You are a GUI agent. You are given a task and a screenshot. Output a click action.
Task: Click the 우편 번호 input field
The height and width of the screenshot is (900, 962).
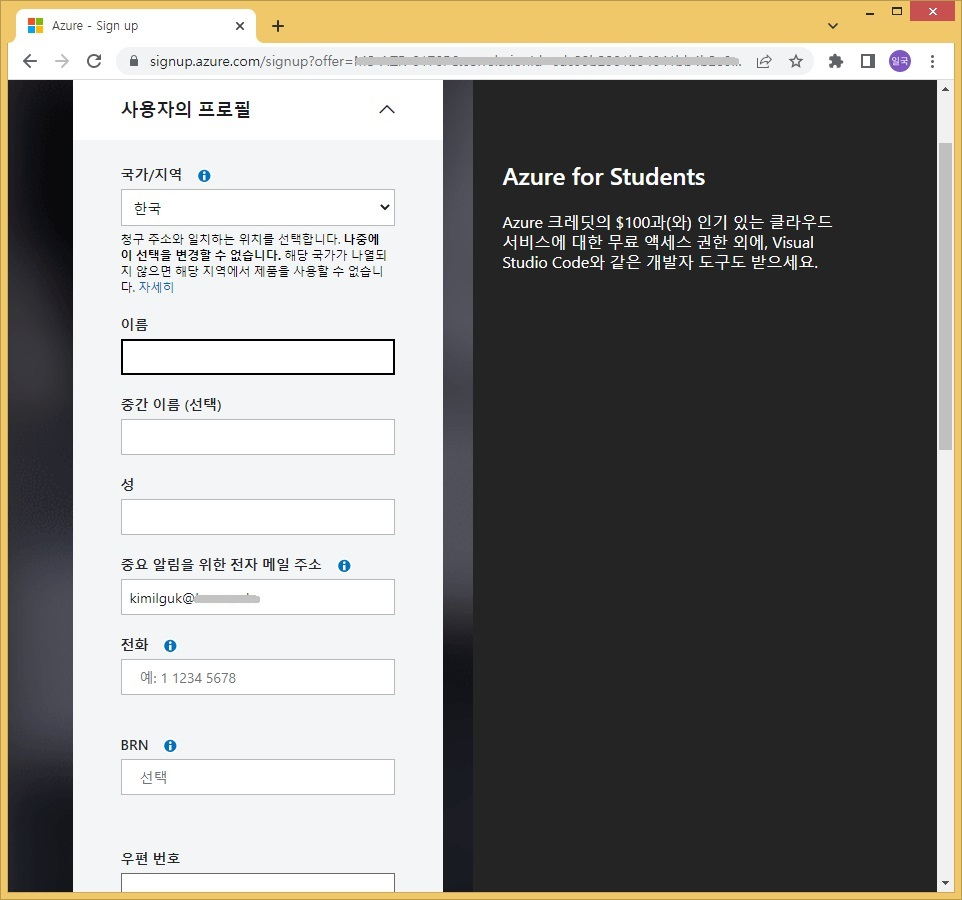258,883
